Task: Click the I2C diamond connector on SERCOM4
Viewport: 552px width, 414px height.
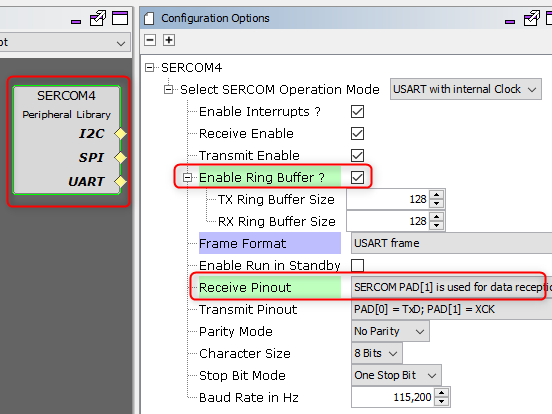Action: coord(120,133)
